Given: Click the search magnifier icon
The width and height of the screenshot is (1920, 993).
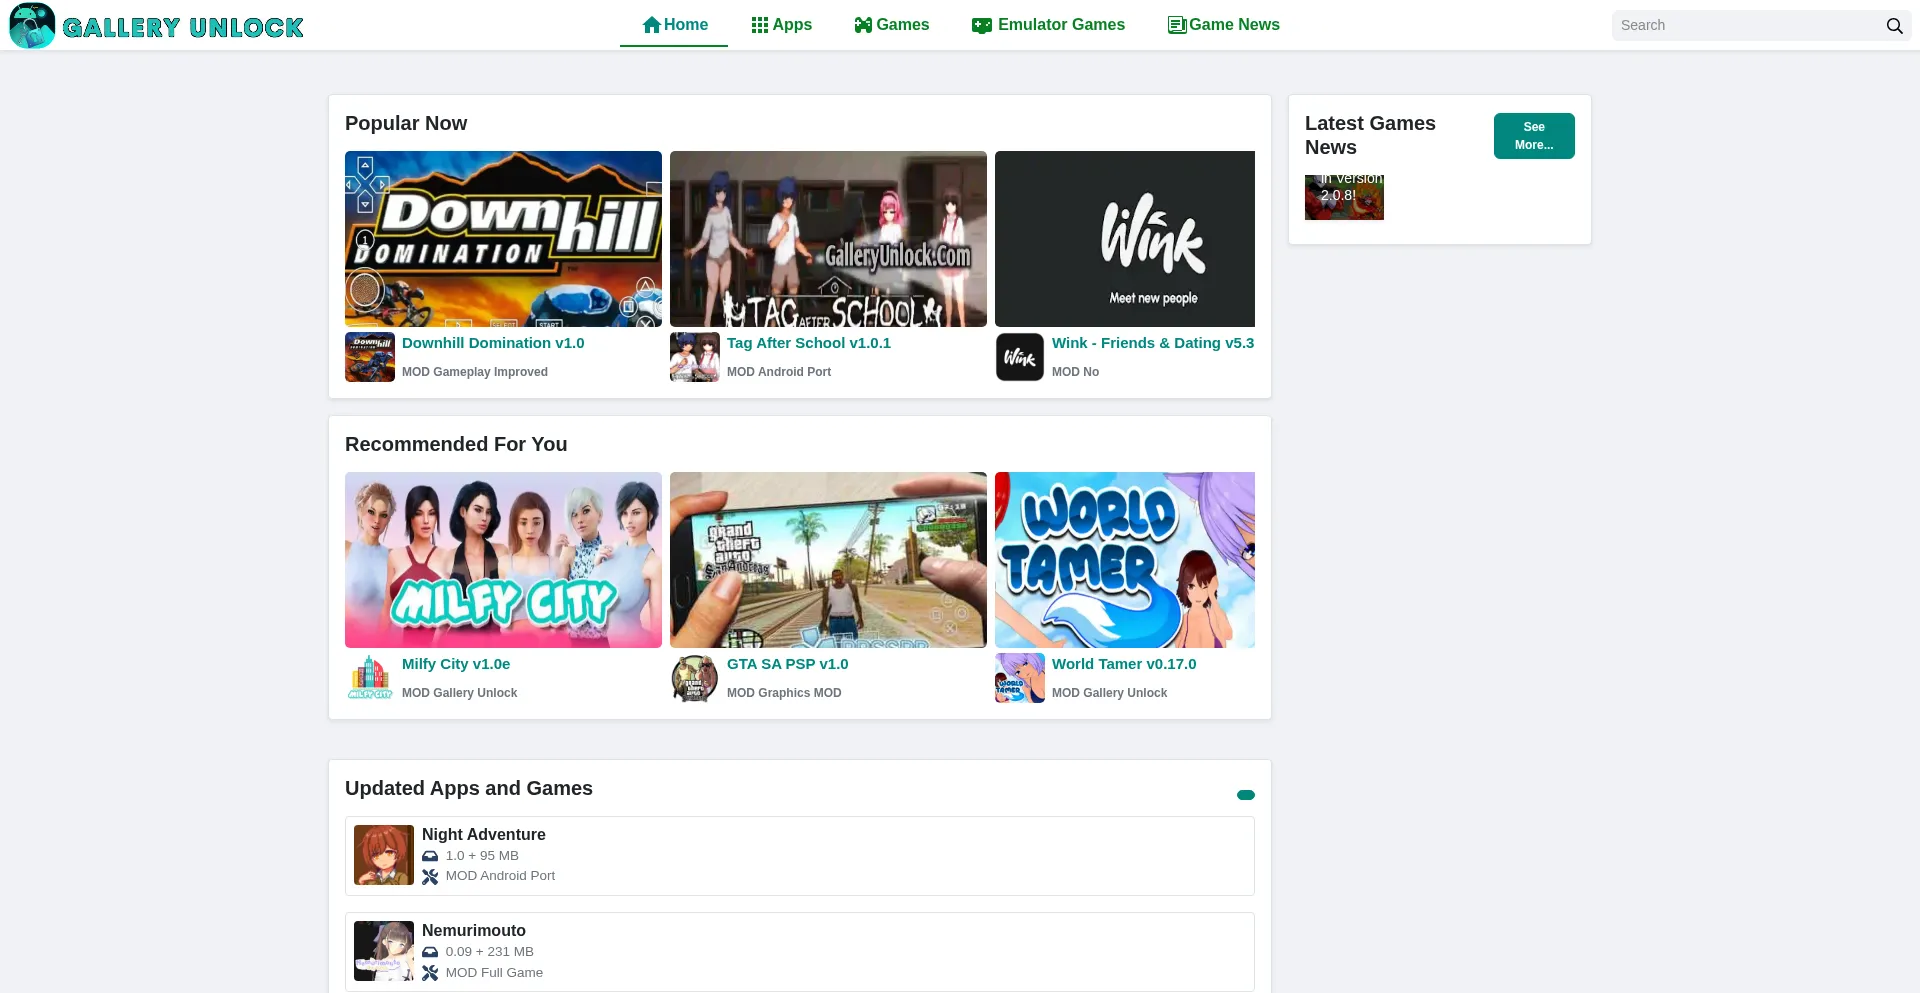Looking at the screenshot, I should click(1894, 26).
